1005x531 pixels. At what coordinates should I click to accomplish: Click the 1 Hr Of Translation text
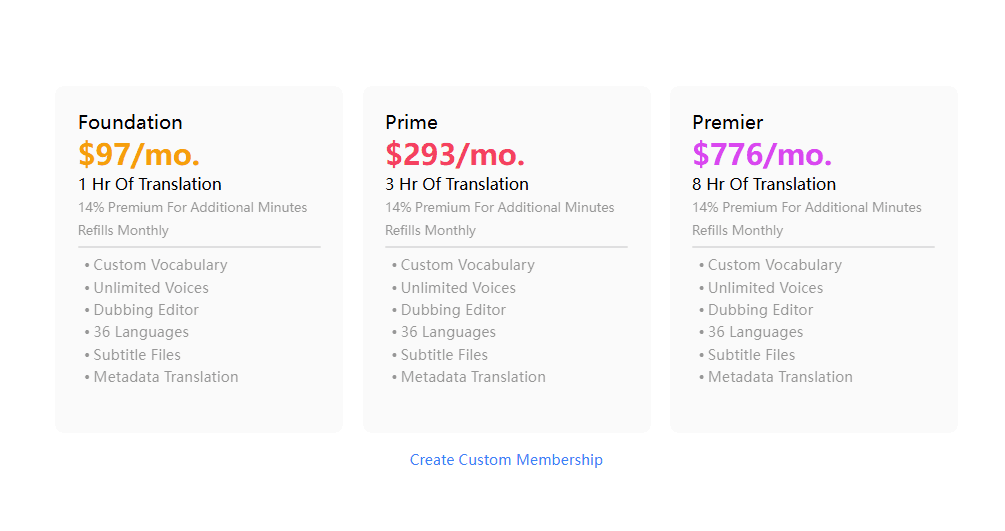pyautogui.click(x=150, y=184)
